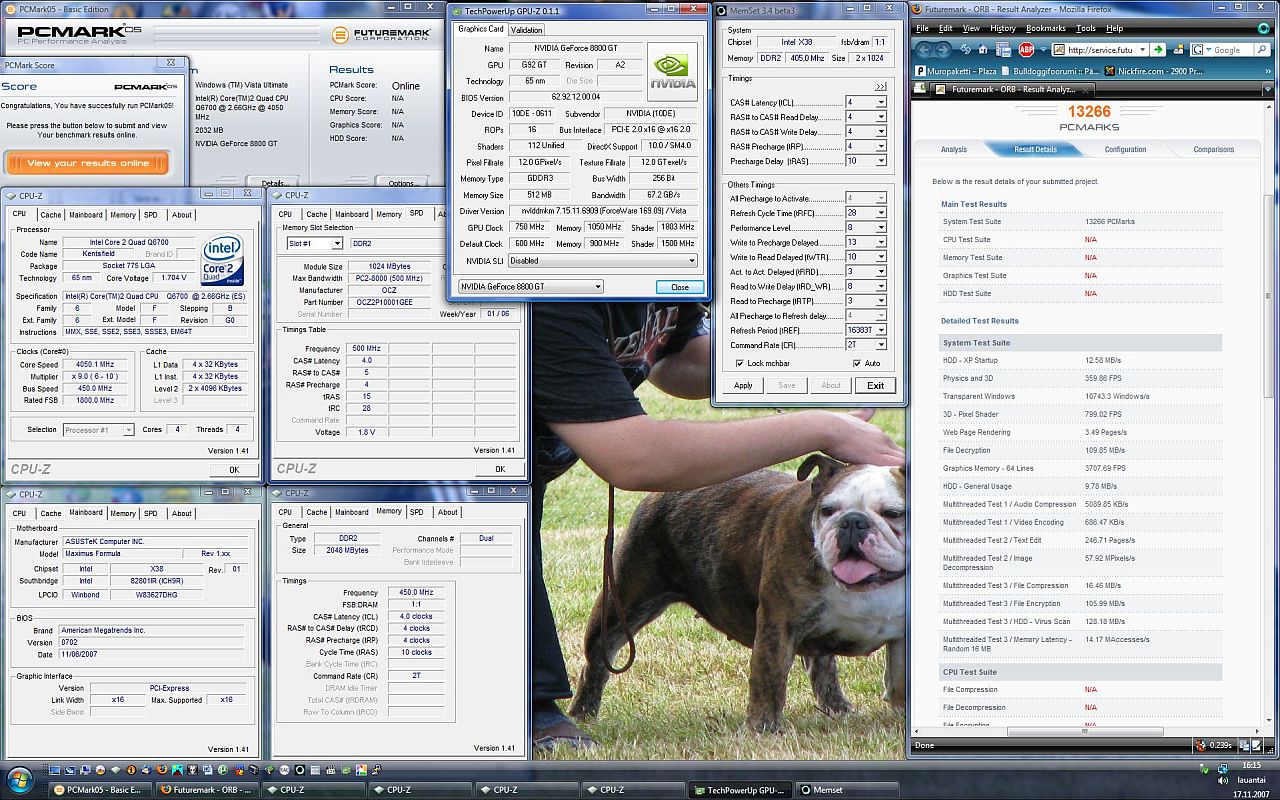This screenshot has height=800, width=1280.
Task: Click the Firefox URL address field
Action: 1093,50
